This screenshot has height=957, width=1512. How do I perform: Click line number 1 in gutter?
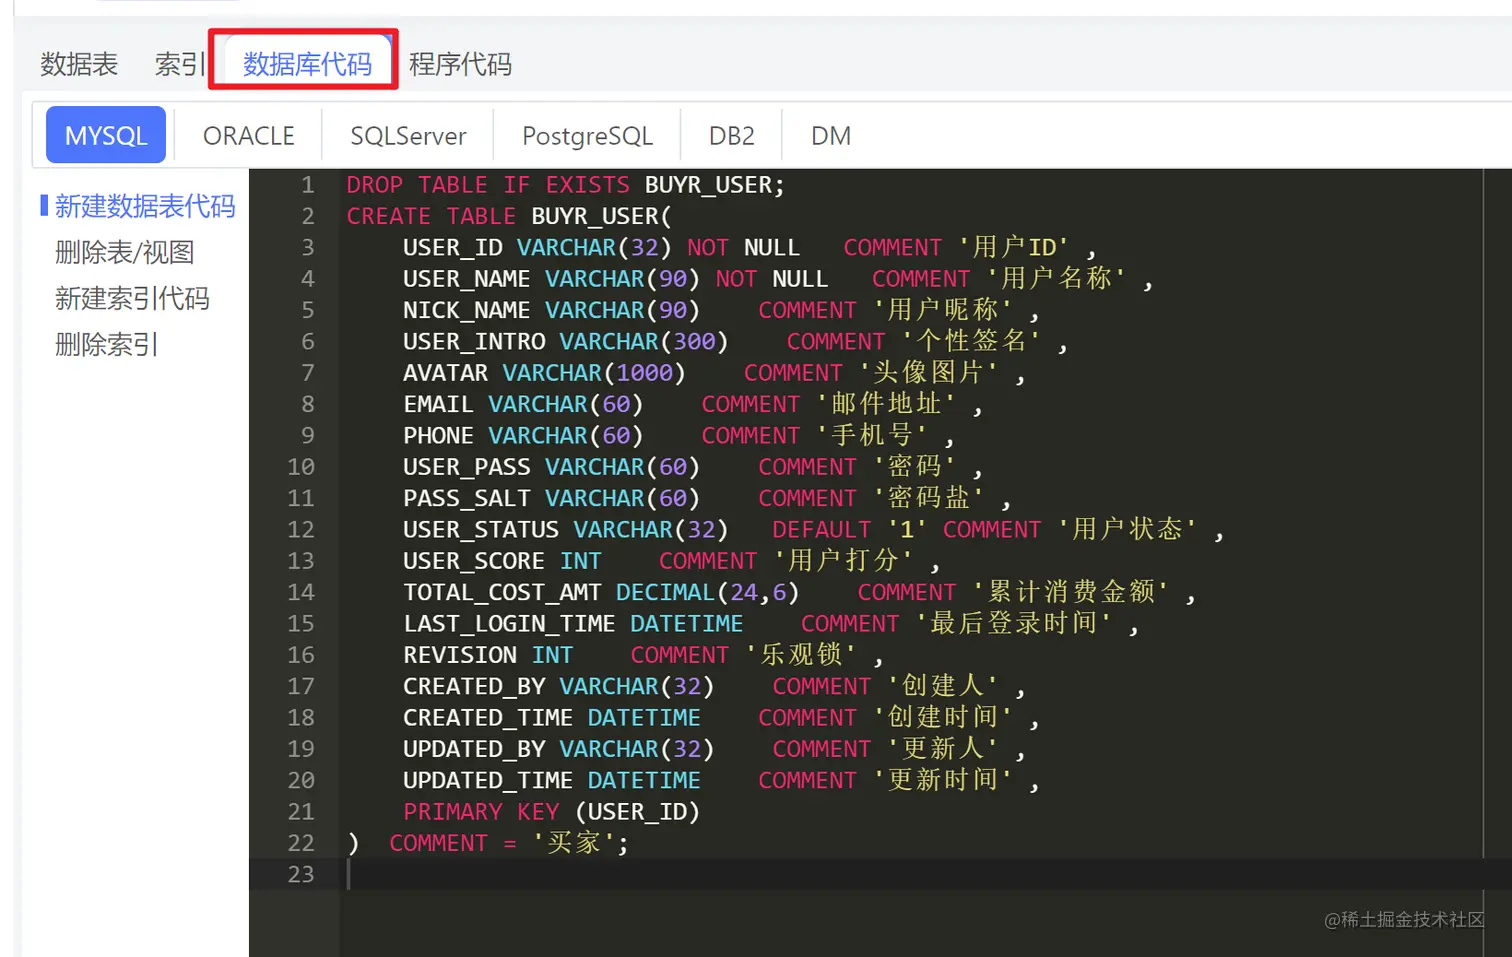click(x=307, y=185)
